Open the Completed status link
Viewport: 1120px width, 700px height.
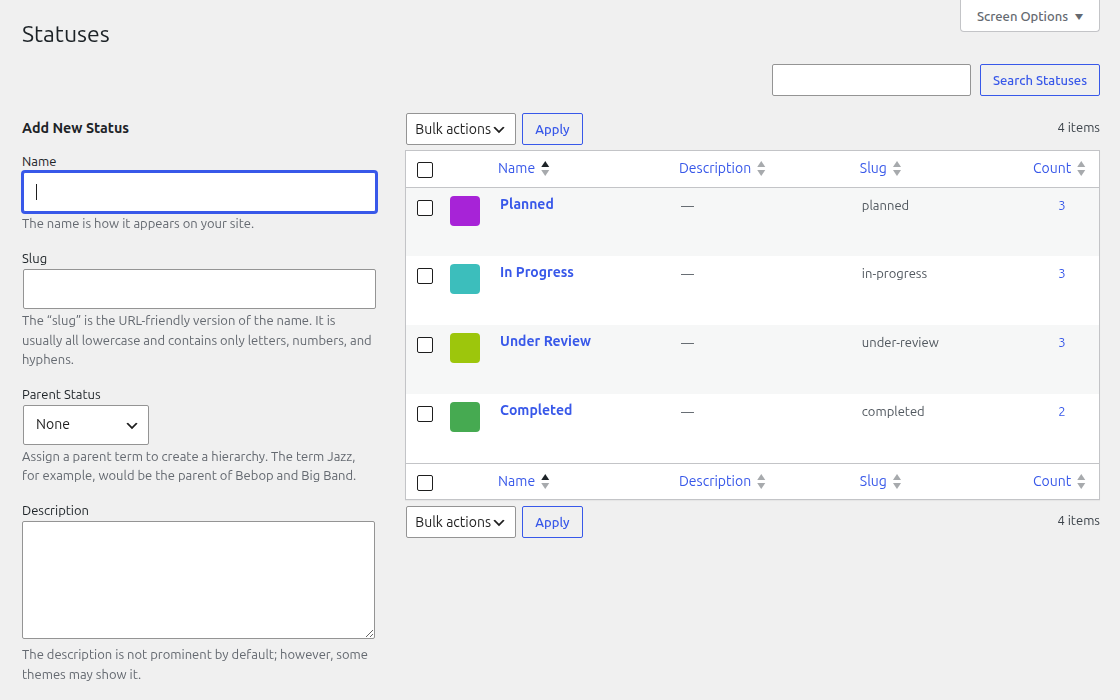coord(536,410)
